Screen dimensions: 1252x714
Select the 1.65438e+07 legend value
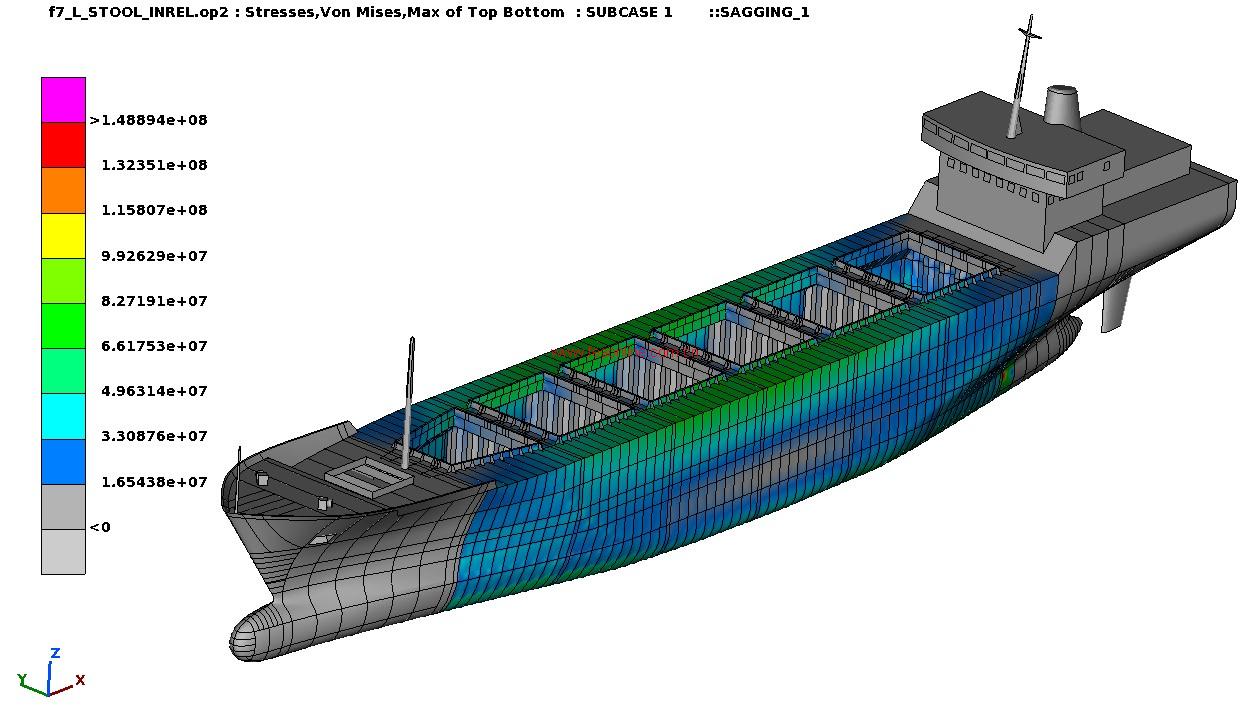point(154,482)
